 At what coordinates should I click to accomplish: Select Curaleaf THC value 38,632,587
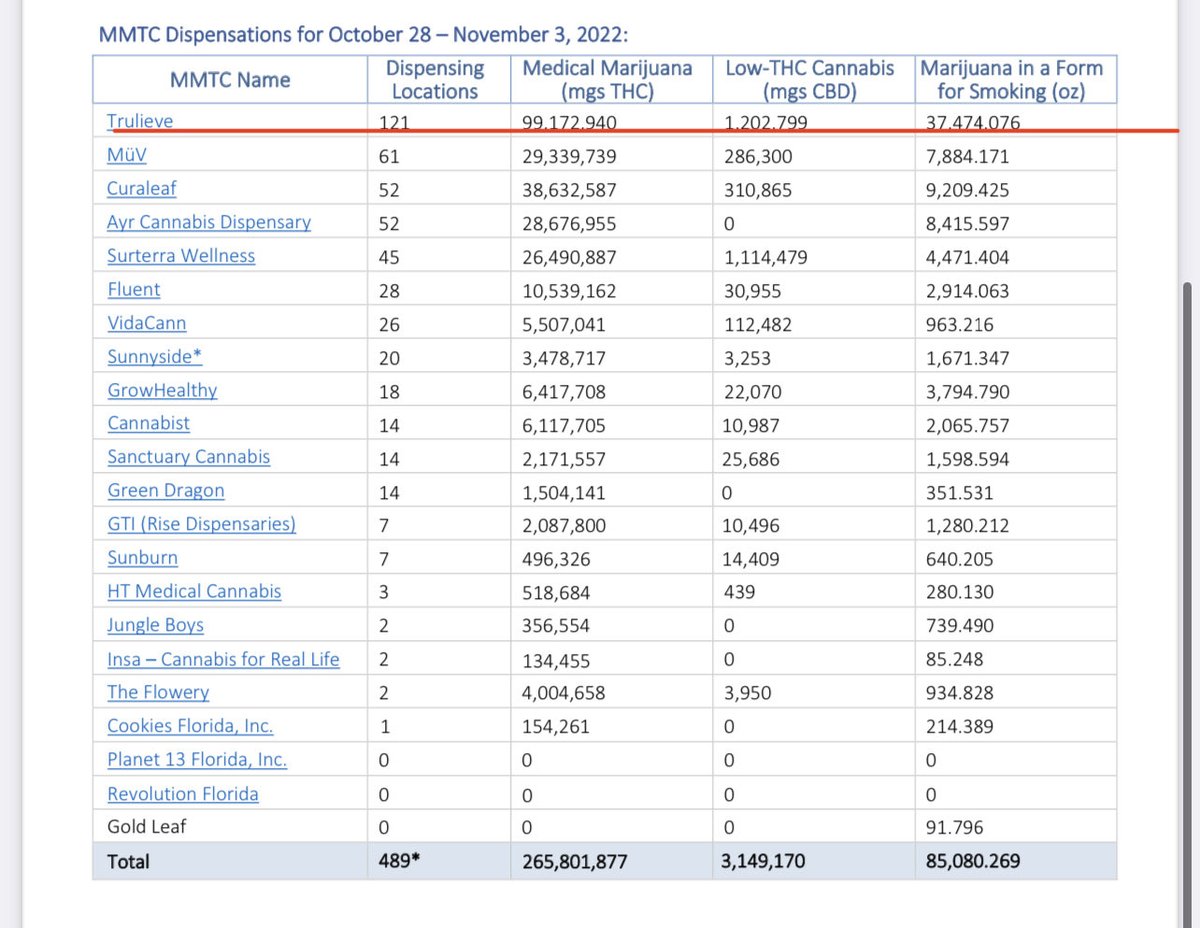tap(570, 190)
